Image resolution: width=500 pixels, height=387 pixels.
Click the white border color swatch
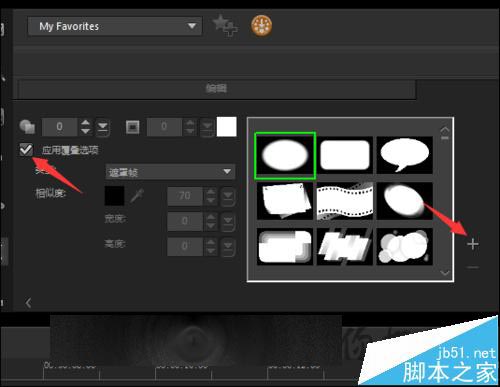227,127
